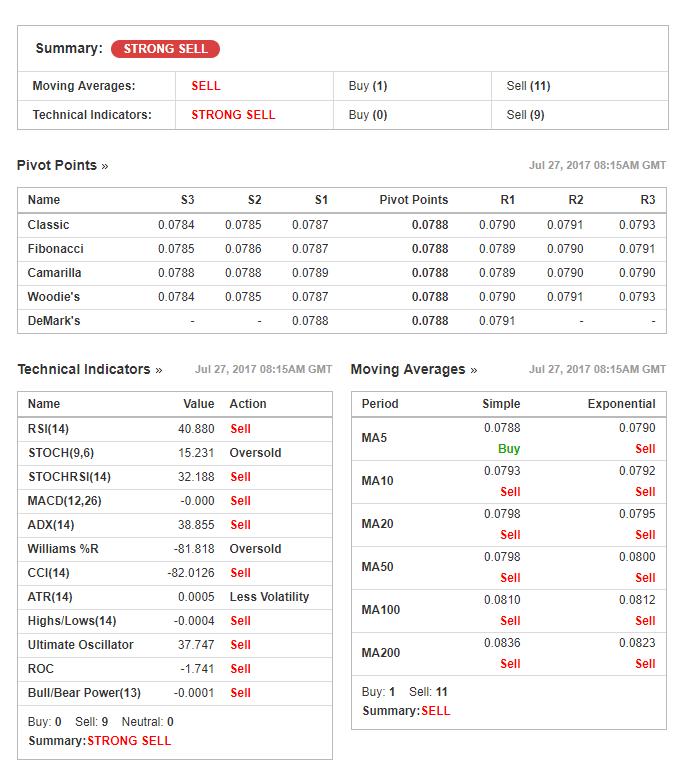Click the Bull/Bear Power(13) indicator name

click(x=84, y=693)
